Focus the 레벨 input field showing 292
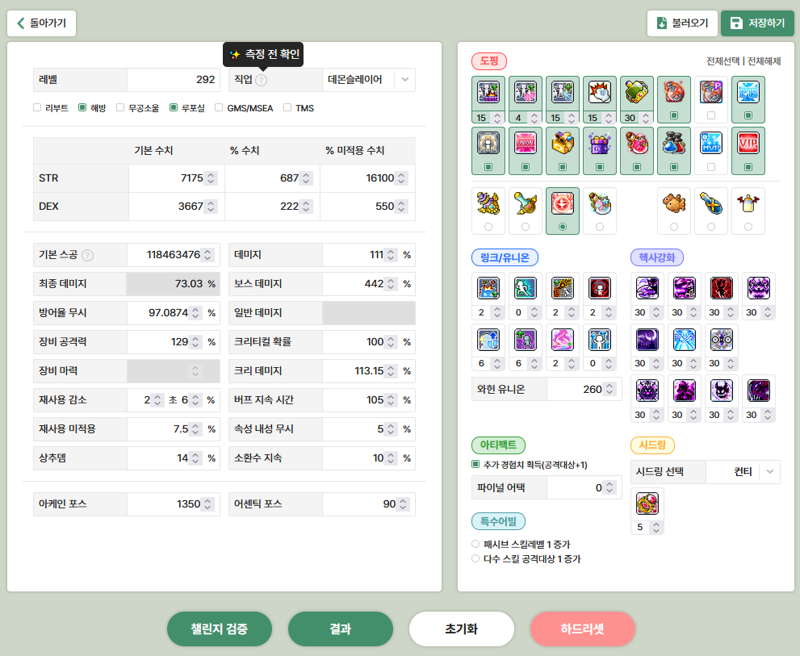Screen dimensions: 800x656 (173, 80)
